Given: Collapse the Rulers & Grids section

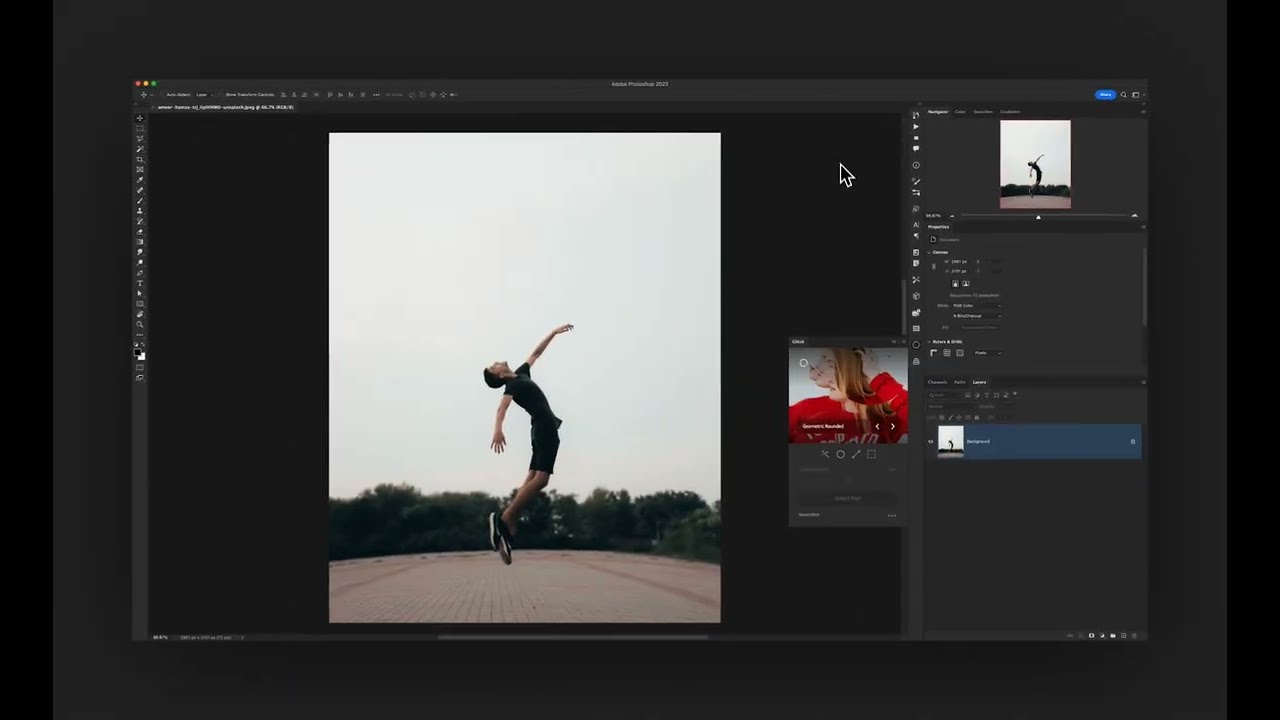Looking at the screenshot, I should pyautogui.click(x=928, y=342).
